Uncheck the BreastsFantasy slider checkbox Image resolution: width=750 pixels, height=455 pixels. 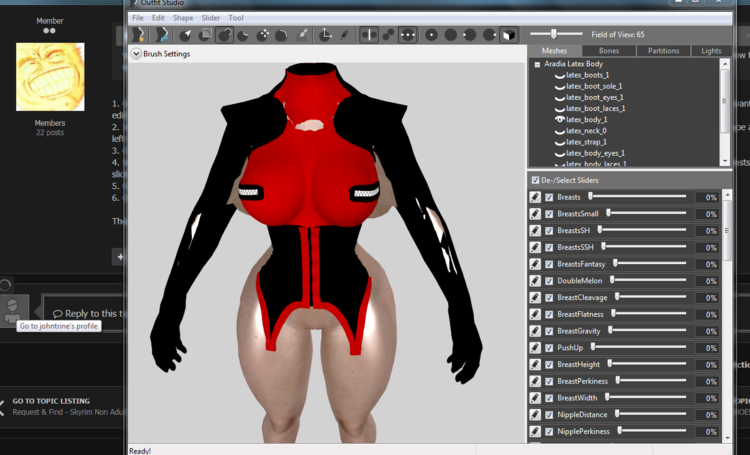click(549, 264)
